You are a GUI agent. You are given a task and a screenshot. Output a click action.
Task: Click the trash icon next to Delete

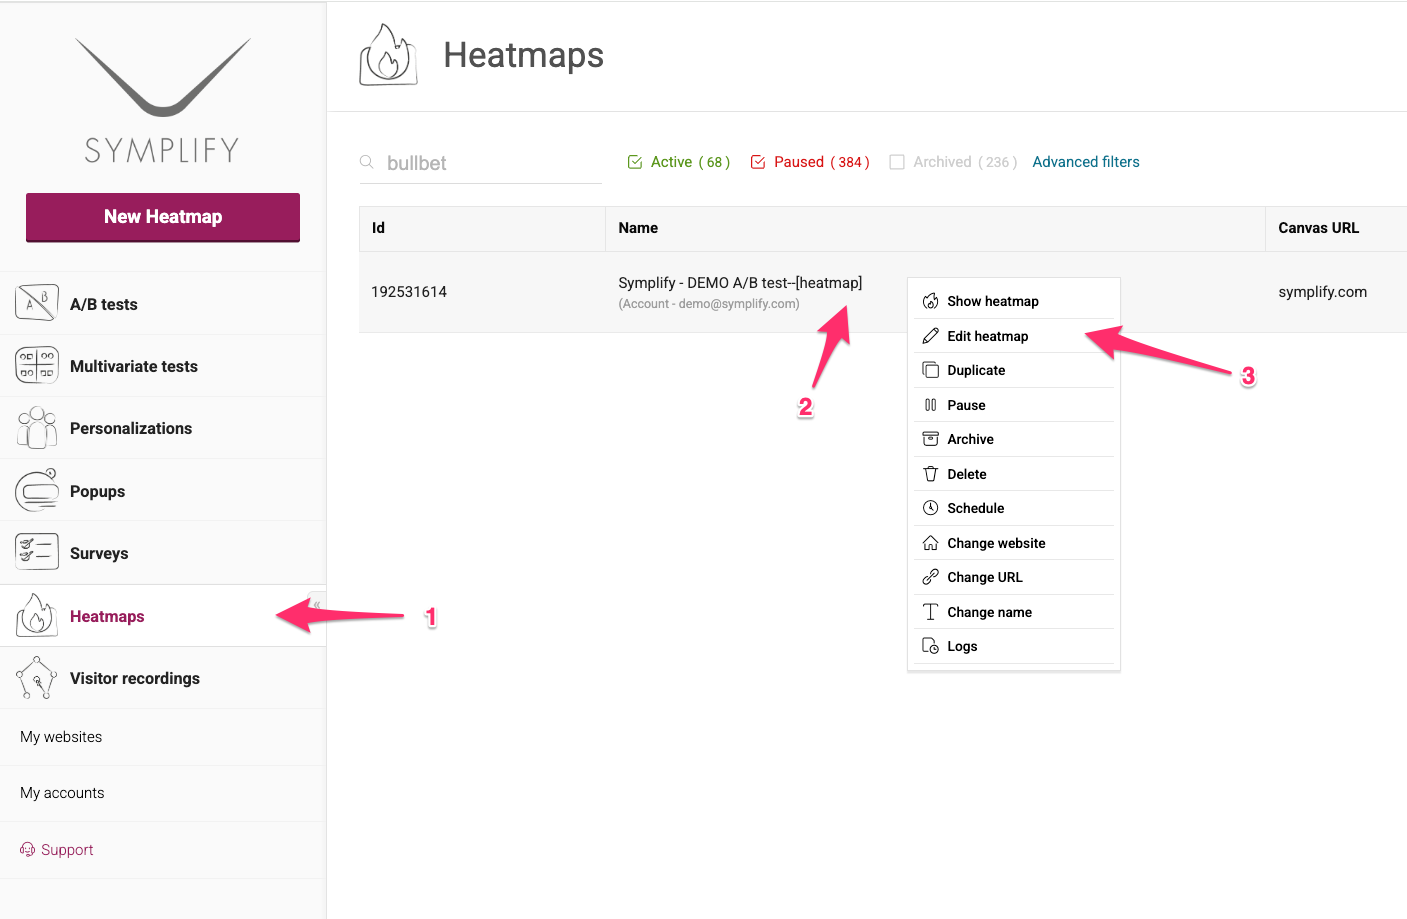(x=930, y=473)
